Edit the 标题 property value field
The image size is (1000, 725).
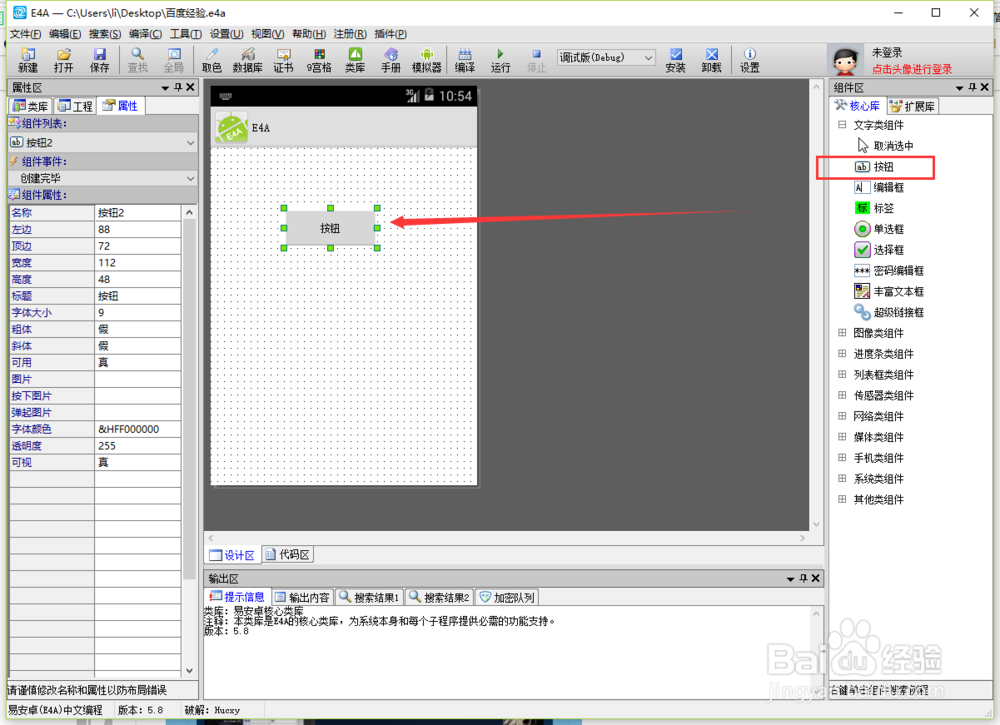pos(138,296)
